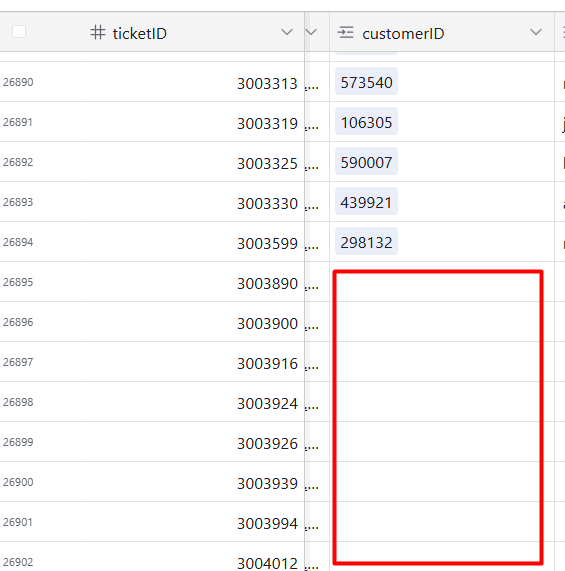Open the ticketID column dropdown arrow
Viewport: 565px width, 571px height.
(287, 32)
